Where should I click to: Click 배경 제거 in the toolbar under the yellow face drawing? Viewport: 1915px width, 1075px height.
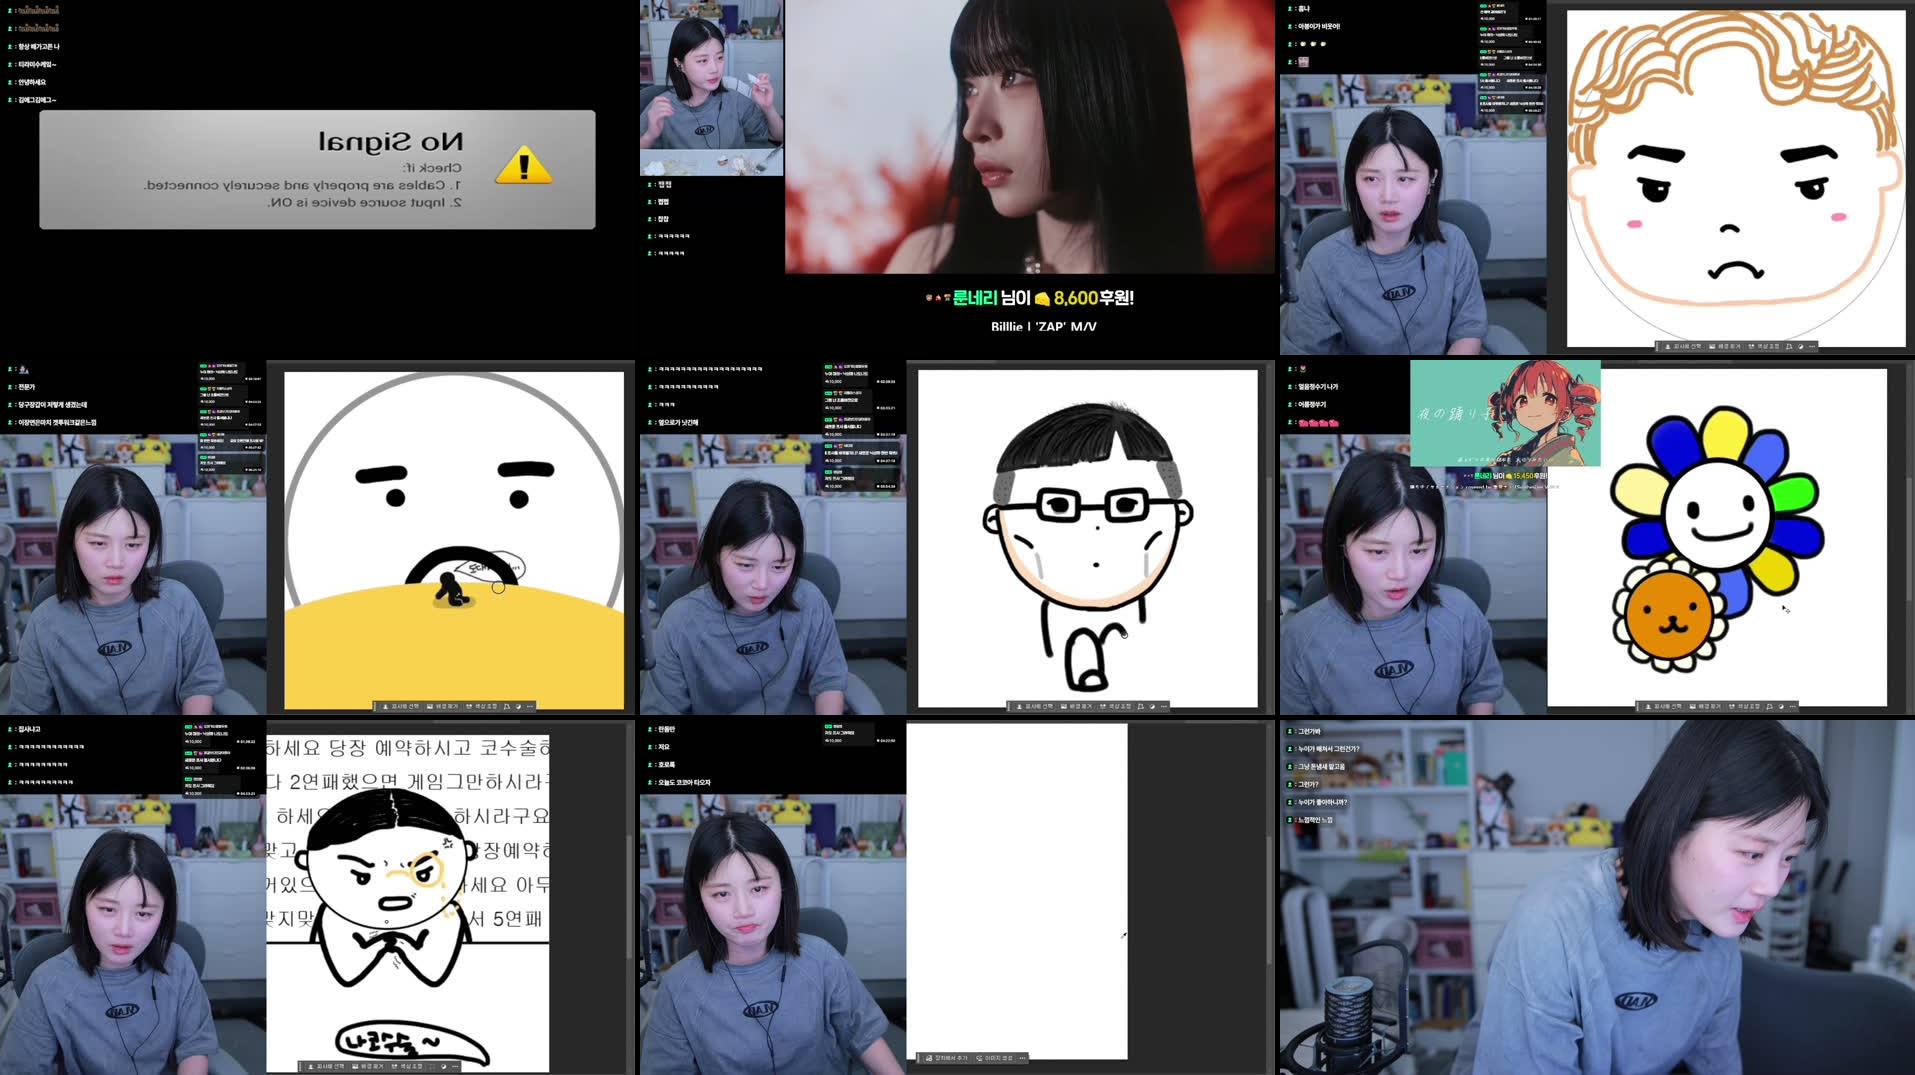tap(442, 706)
